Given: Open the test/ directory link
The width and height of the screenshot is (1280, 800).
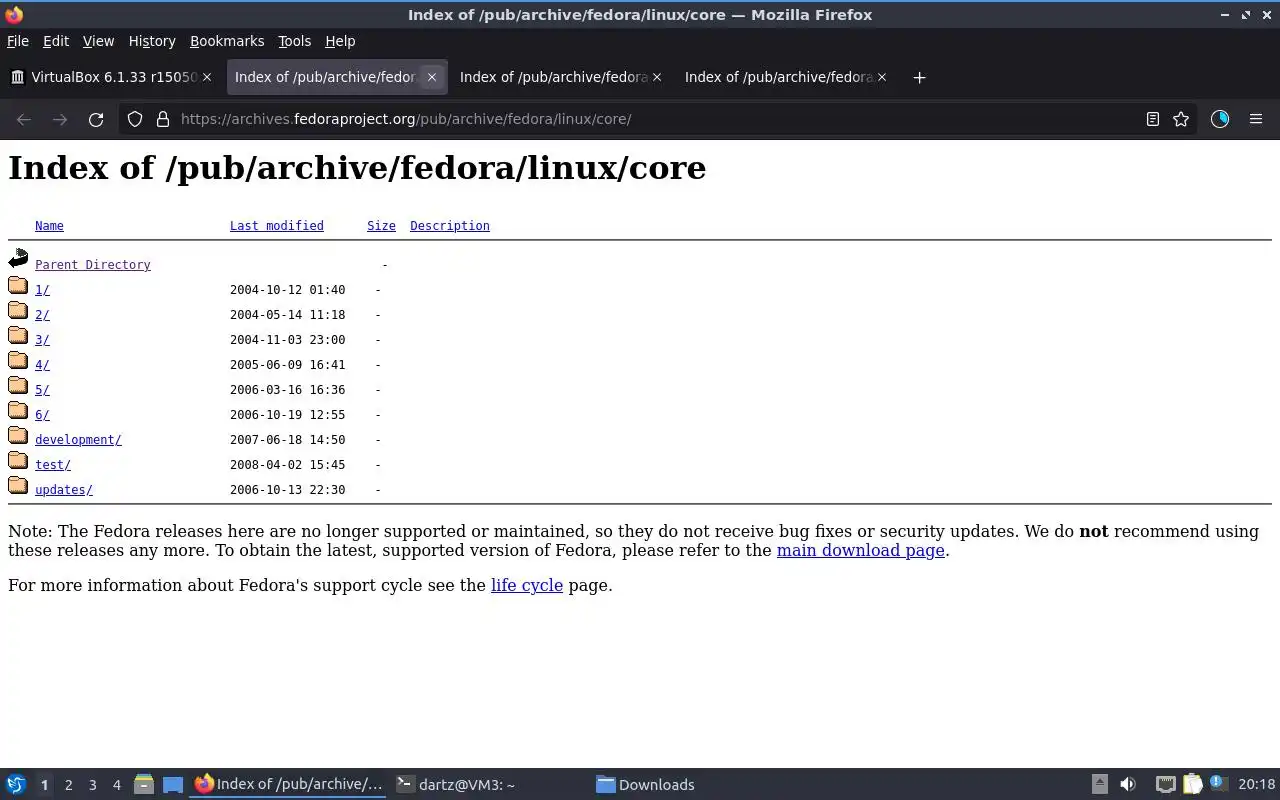Looking at the screenshot, I should 53,465.
